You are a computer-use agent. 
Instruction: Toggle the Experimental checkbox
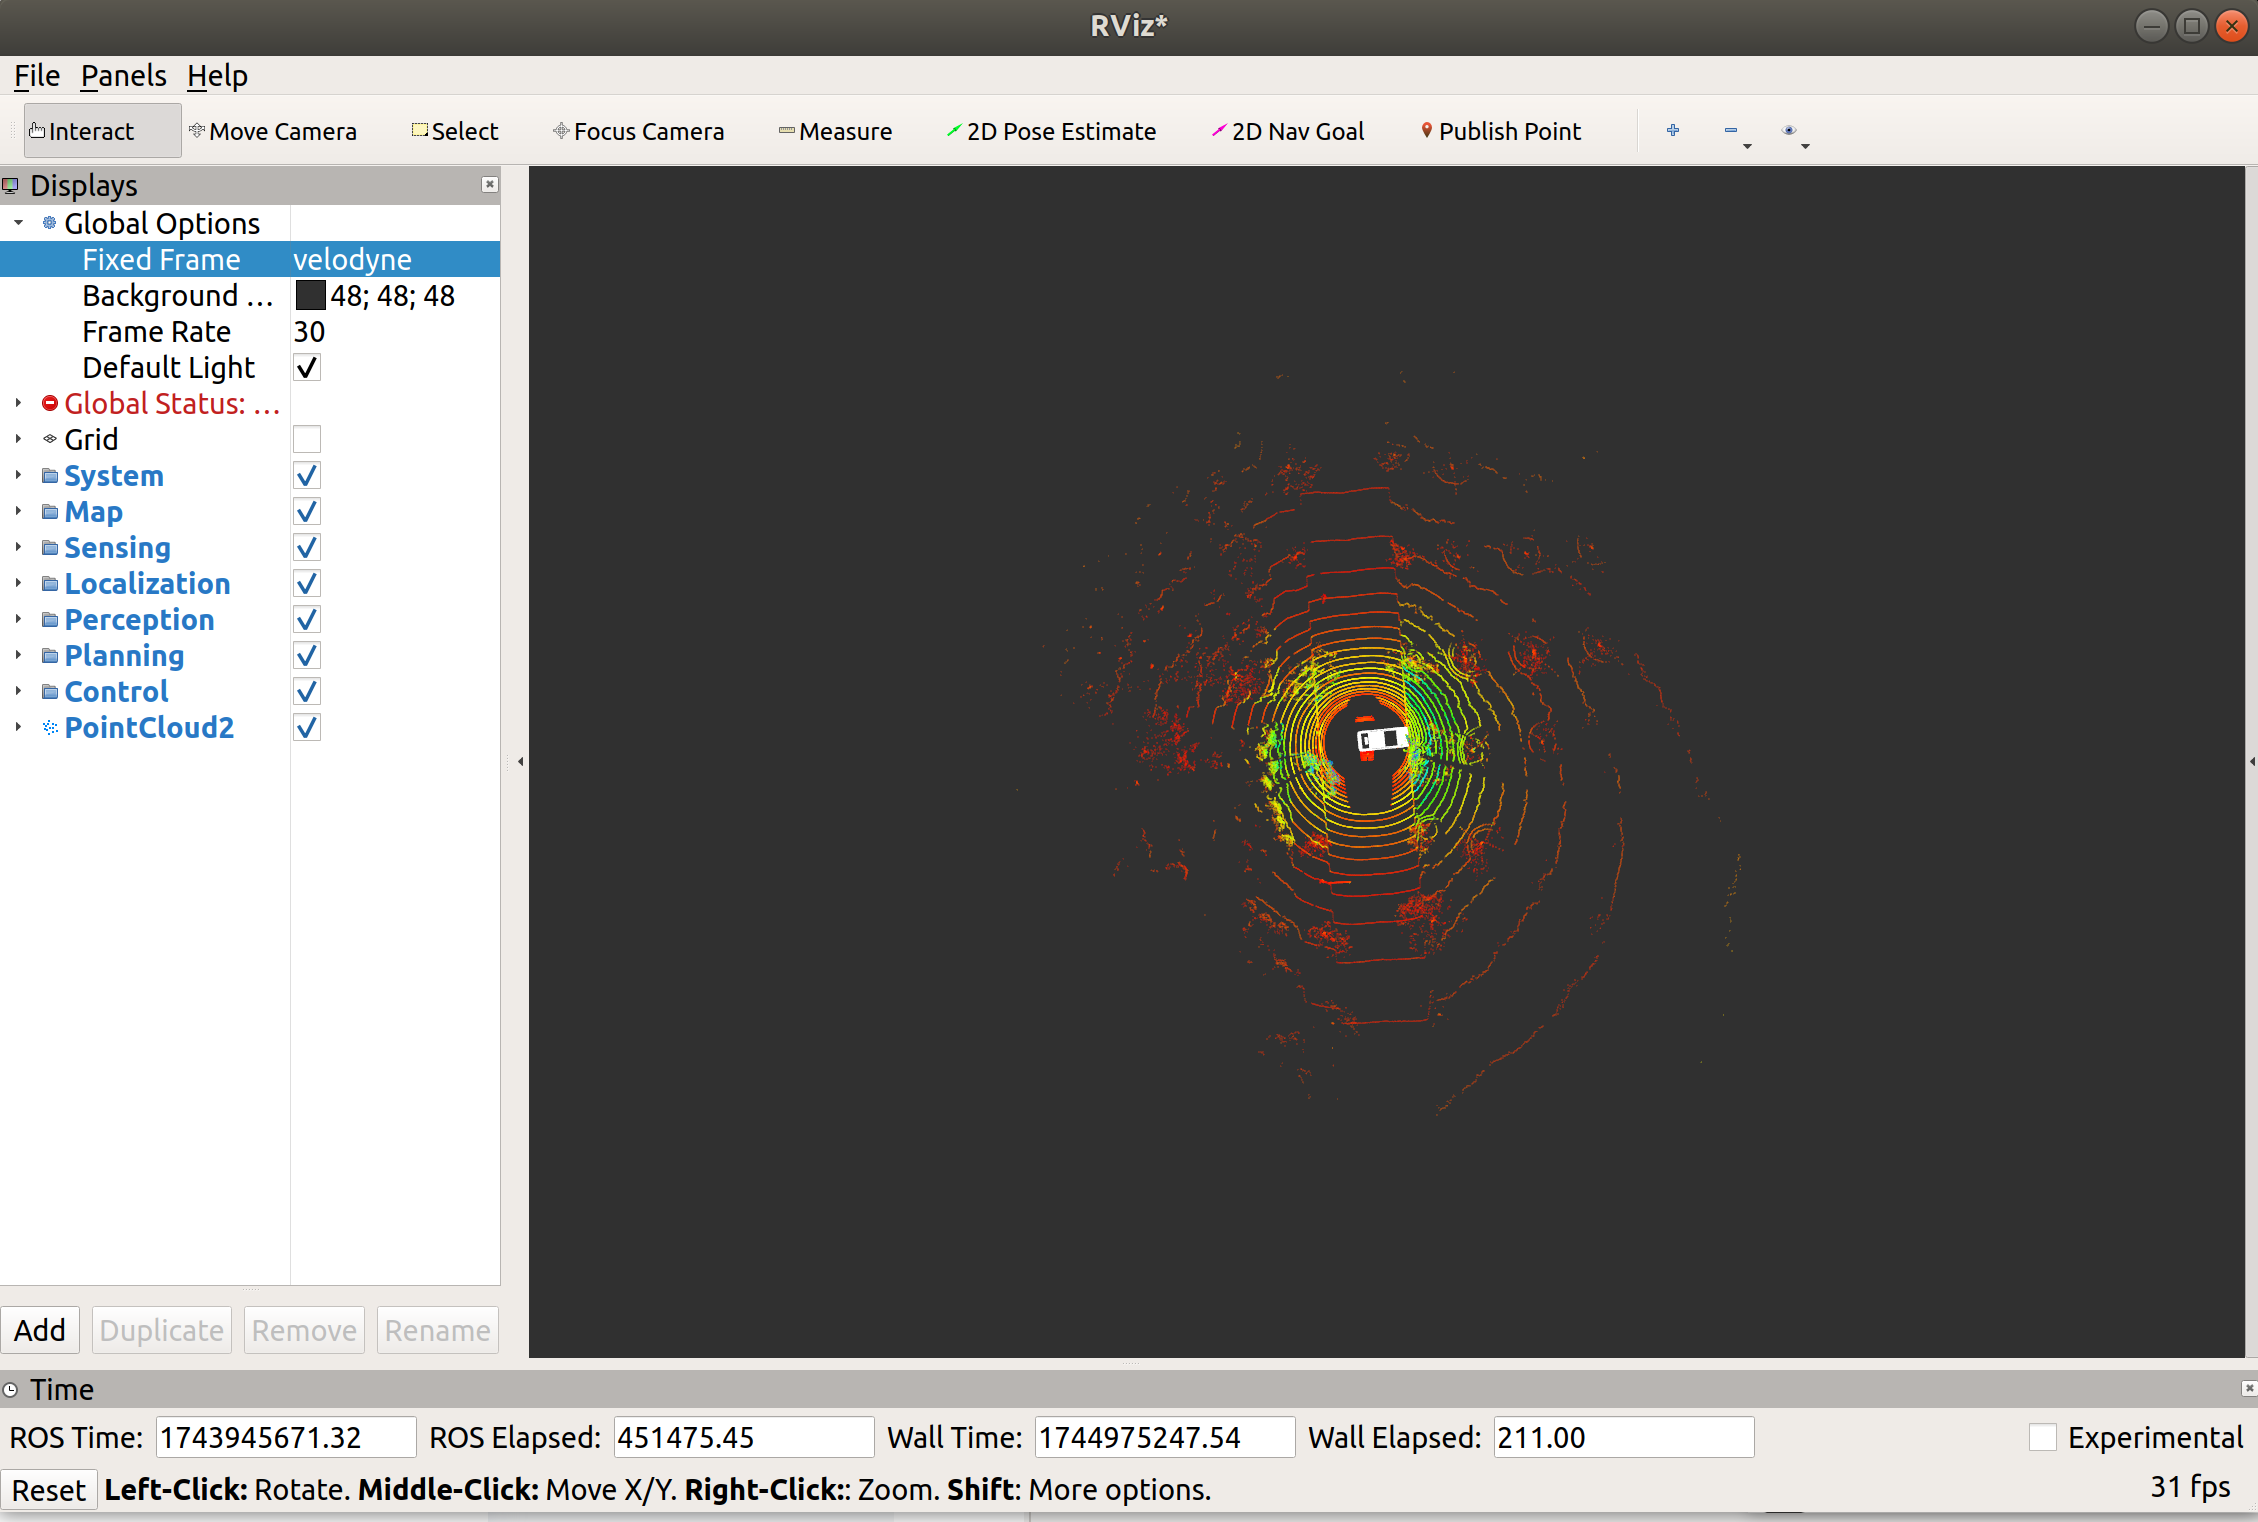click(2042, 1437)
